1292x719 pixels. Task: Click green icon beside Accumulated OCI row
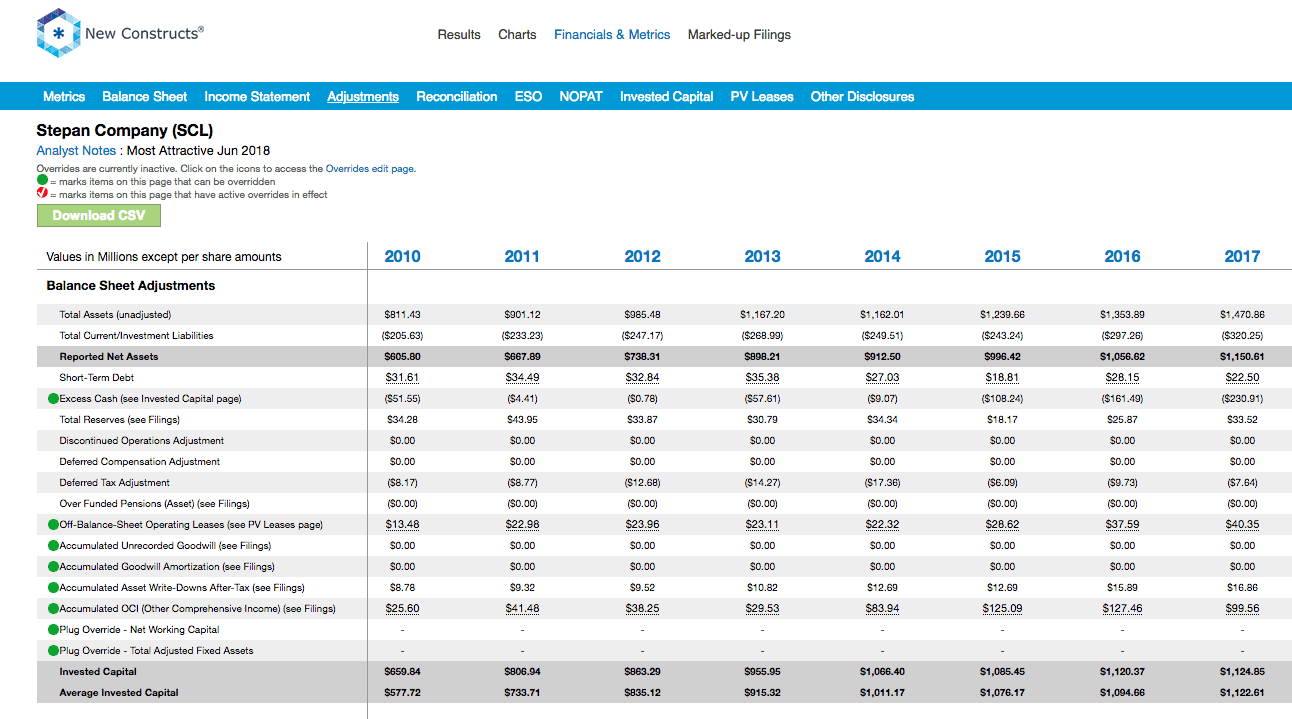pos(53,609)
